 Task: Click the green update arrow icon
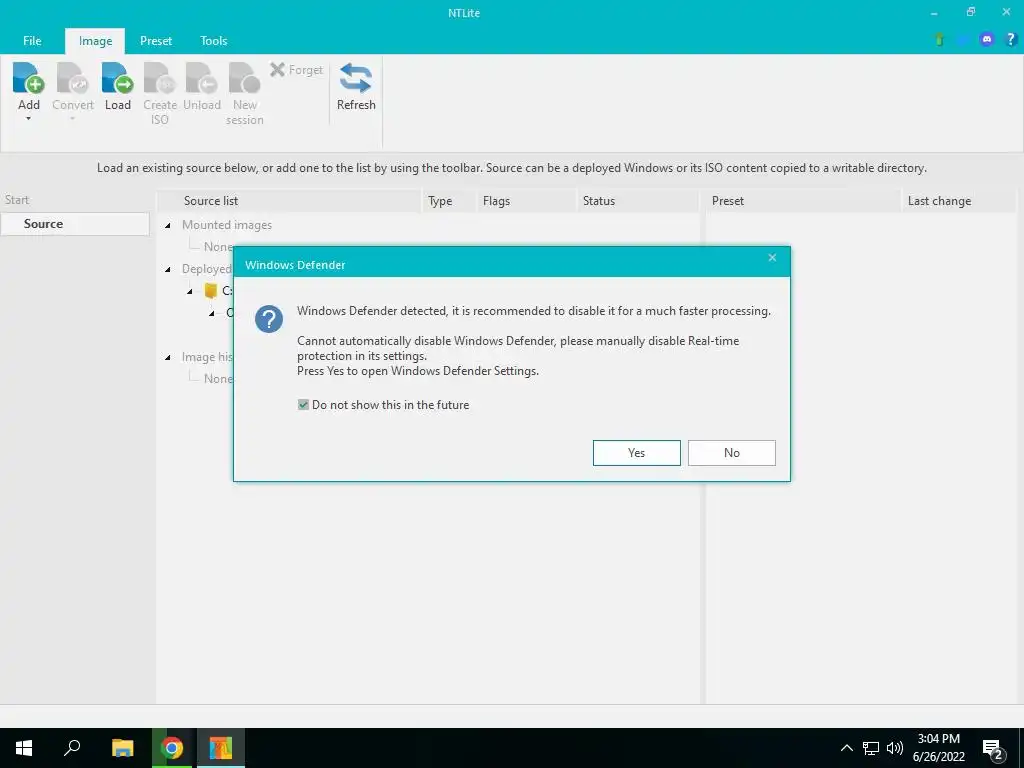coord(940,40)
